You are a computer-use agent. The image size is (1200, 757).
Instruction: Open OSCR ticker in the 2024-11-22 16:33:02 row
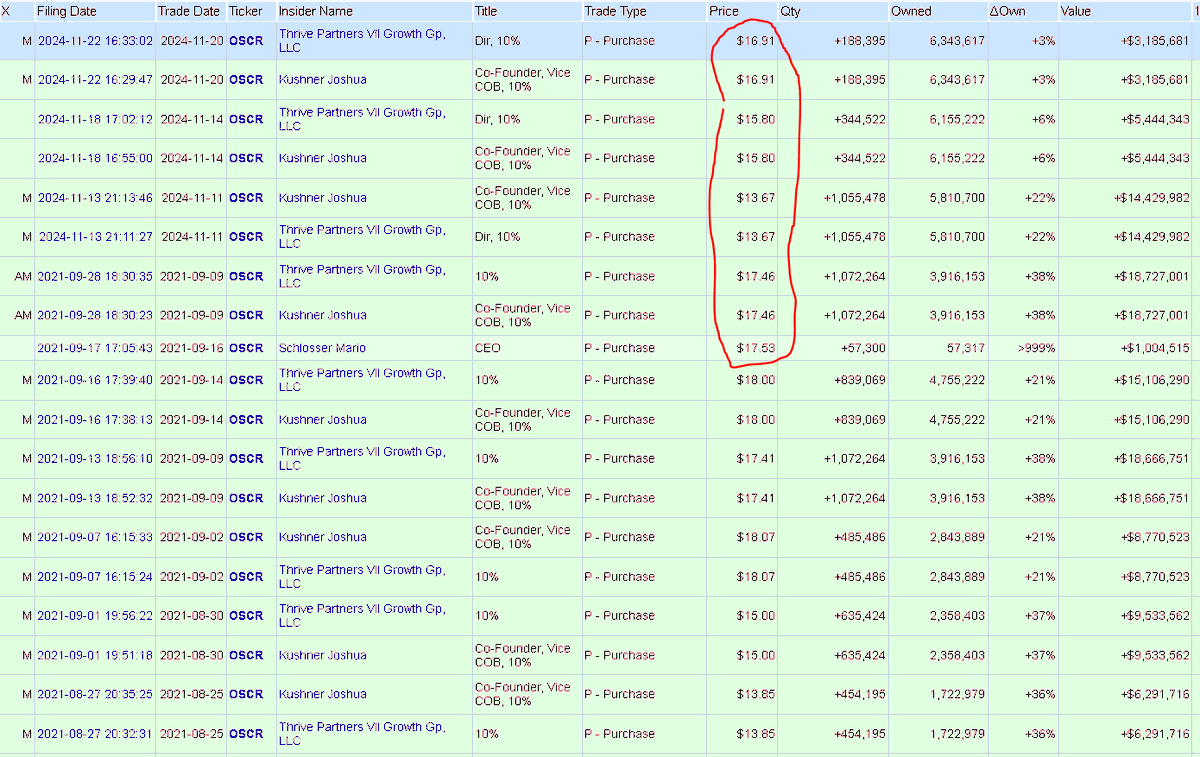pos(246,41)
